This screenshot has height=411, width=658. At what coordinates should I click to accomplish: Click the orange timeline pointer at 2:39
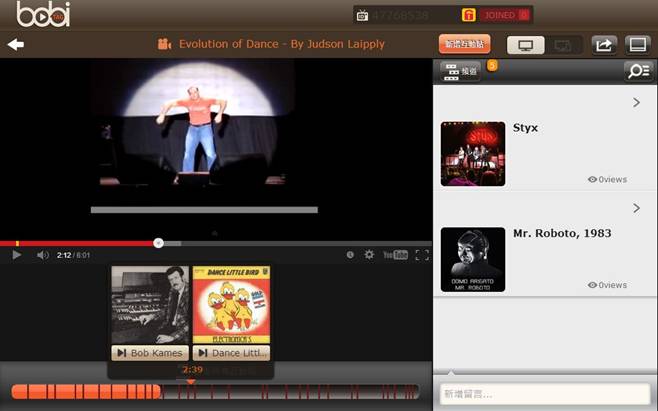pyautogui.click(x=191, y=382)
